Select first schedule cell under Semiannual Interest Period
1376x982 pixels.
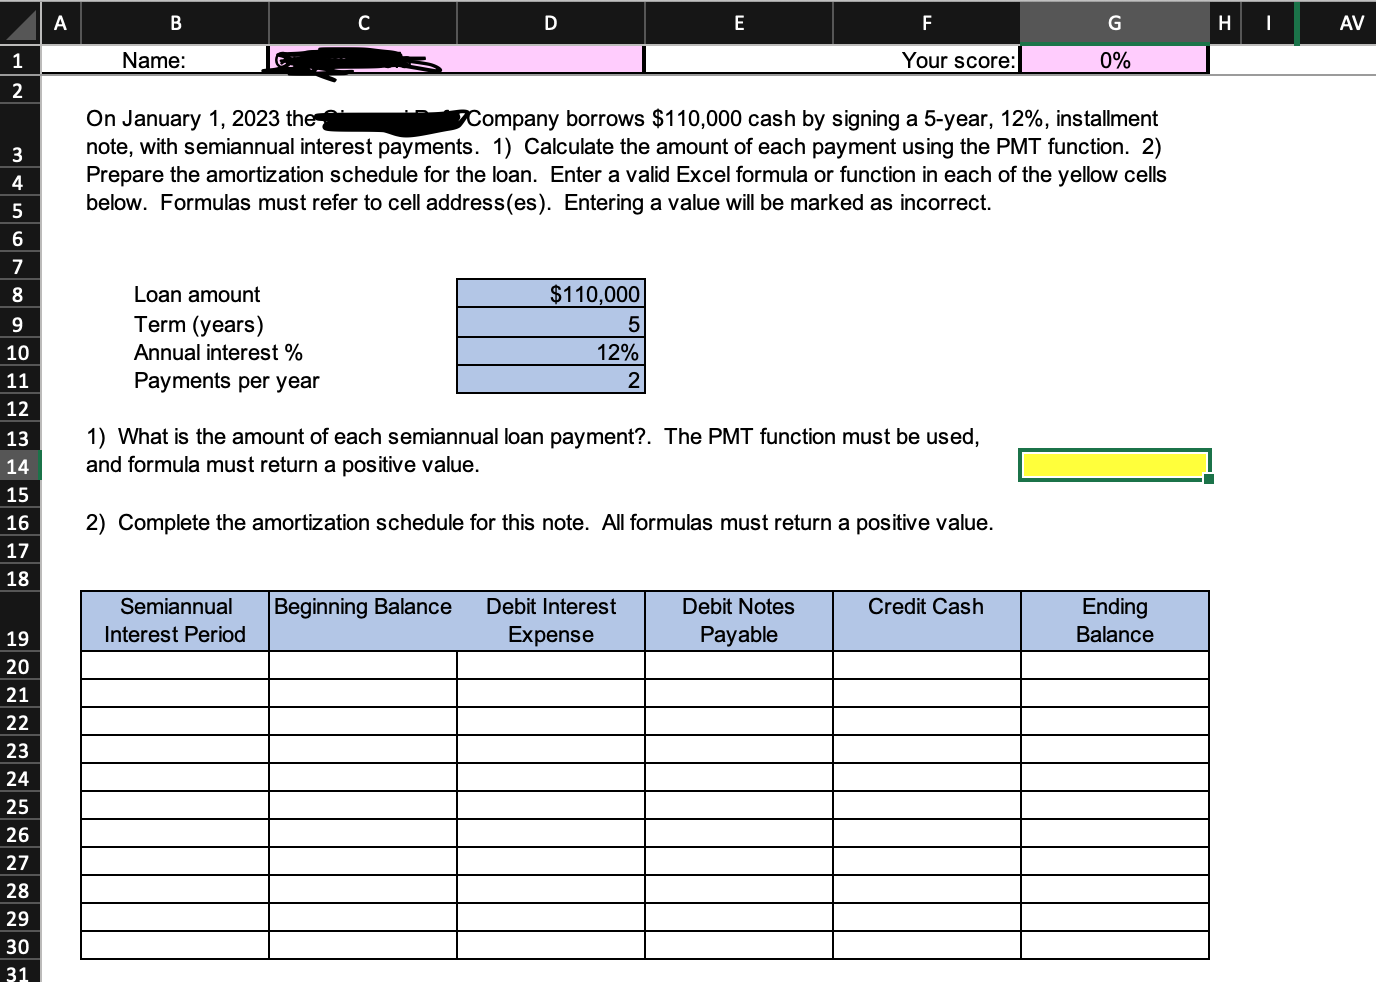175,665
